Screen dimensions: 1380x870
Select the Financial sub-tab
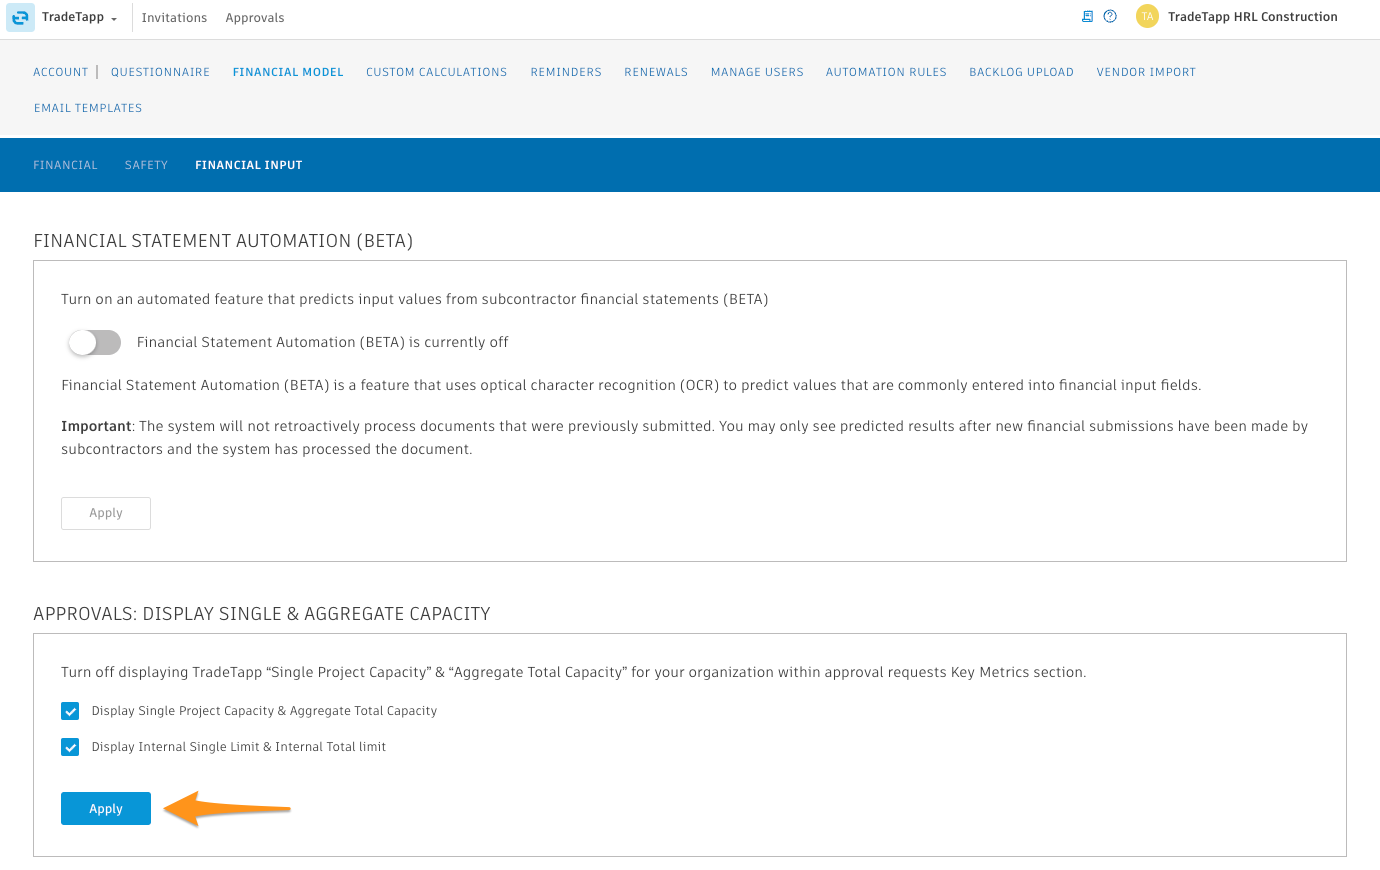tap(65, 165)
